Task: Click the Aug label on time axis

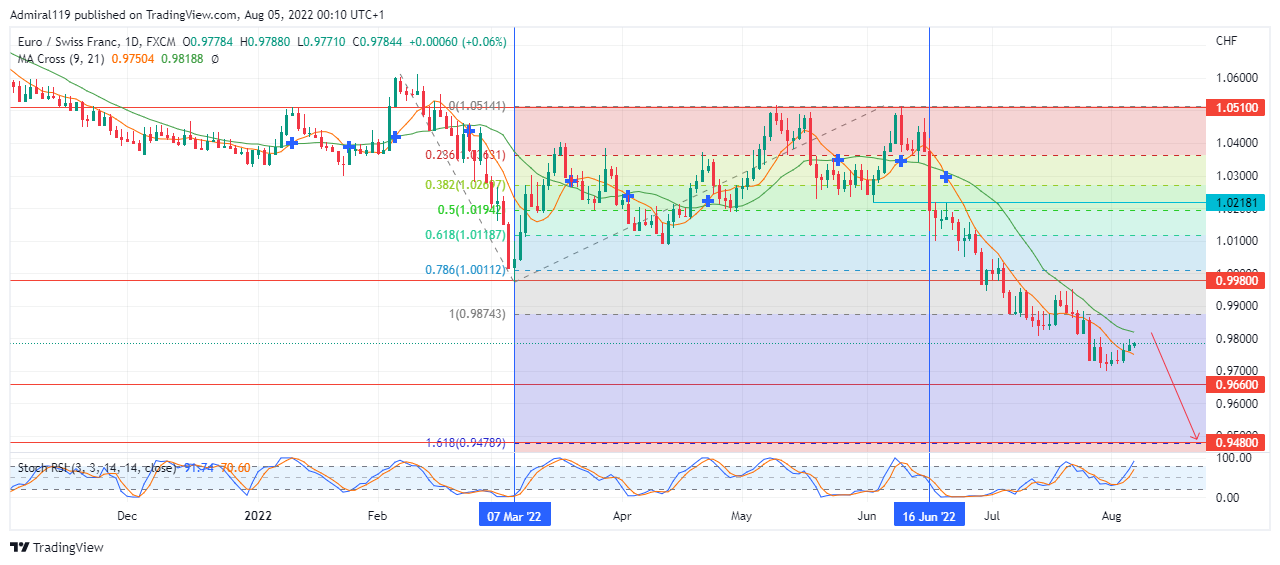Action: [1111, 516]
